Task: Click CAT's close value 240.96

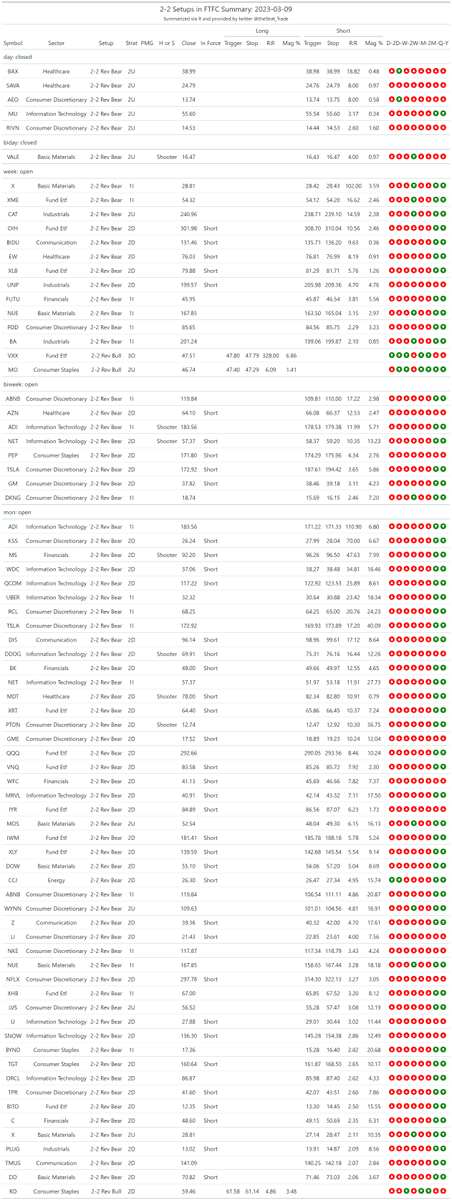Action: [x=188, y=214]
